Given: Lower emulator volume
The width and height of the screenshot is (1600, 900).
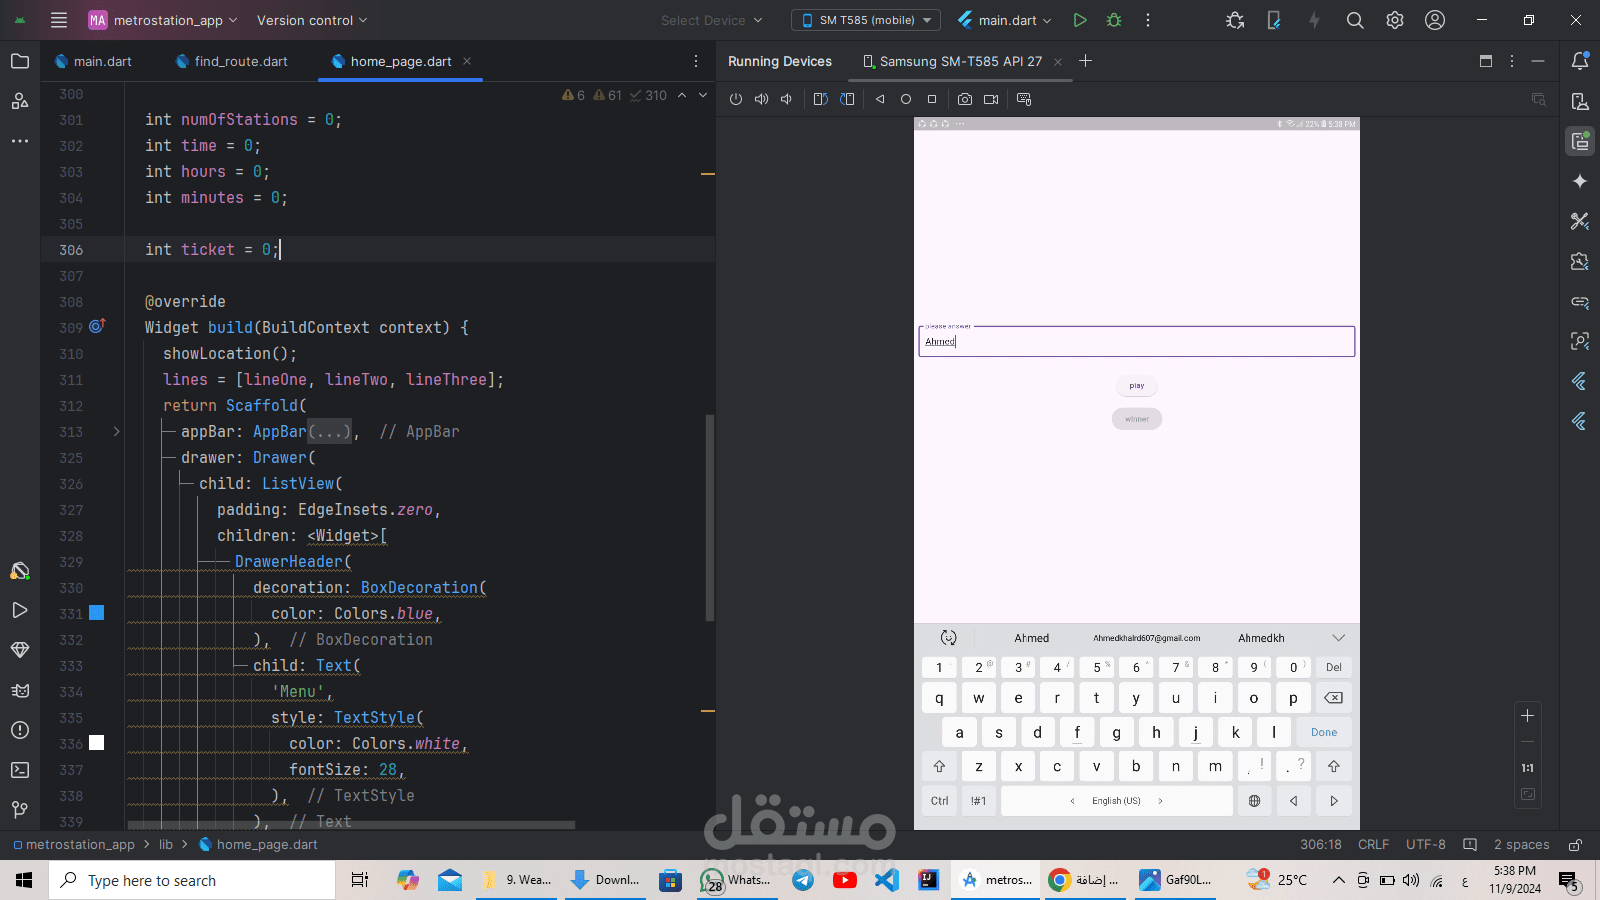Looking at the screenshot, I should pos(787,99).
